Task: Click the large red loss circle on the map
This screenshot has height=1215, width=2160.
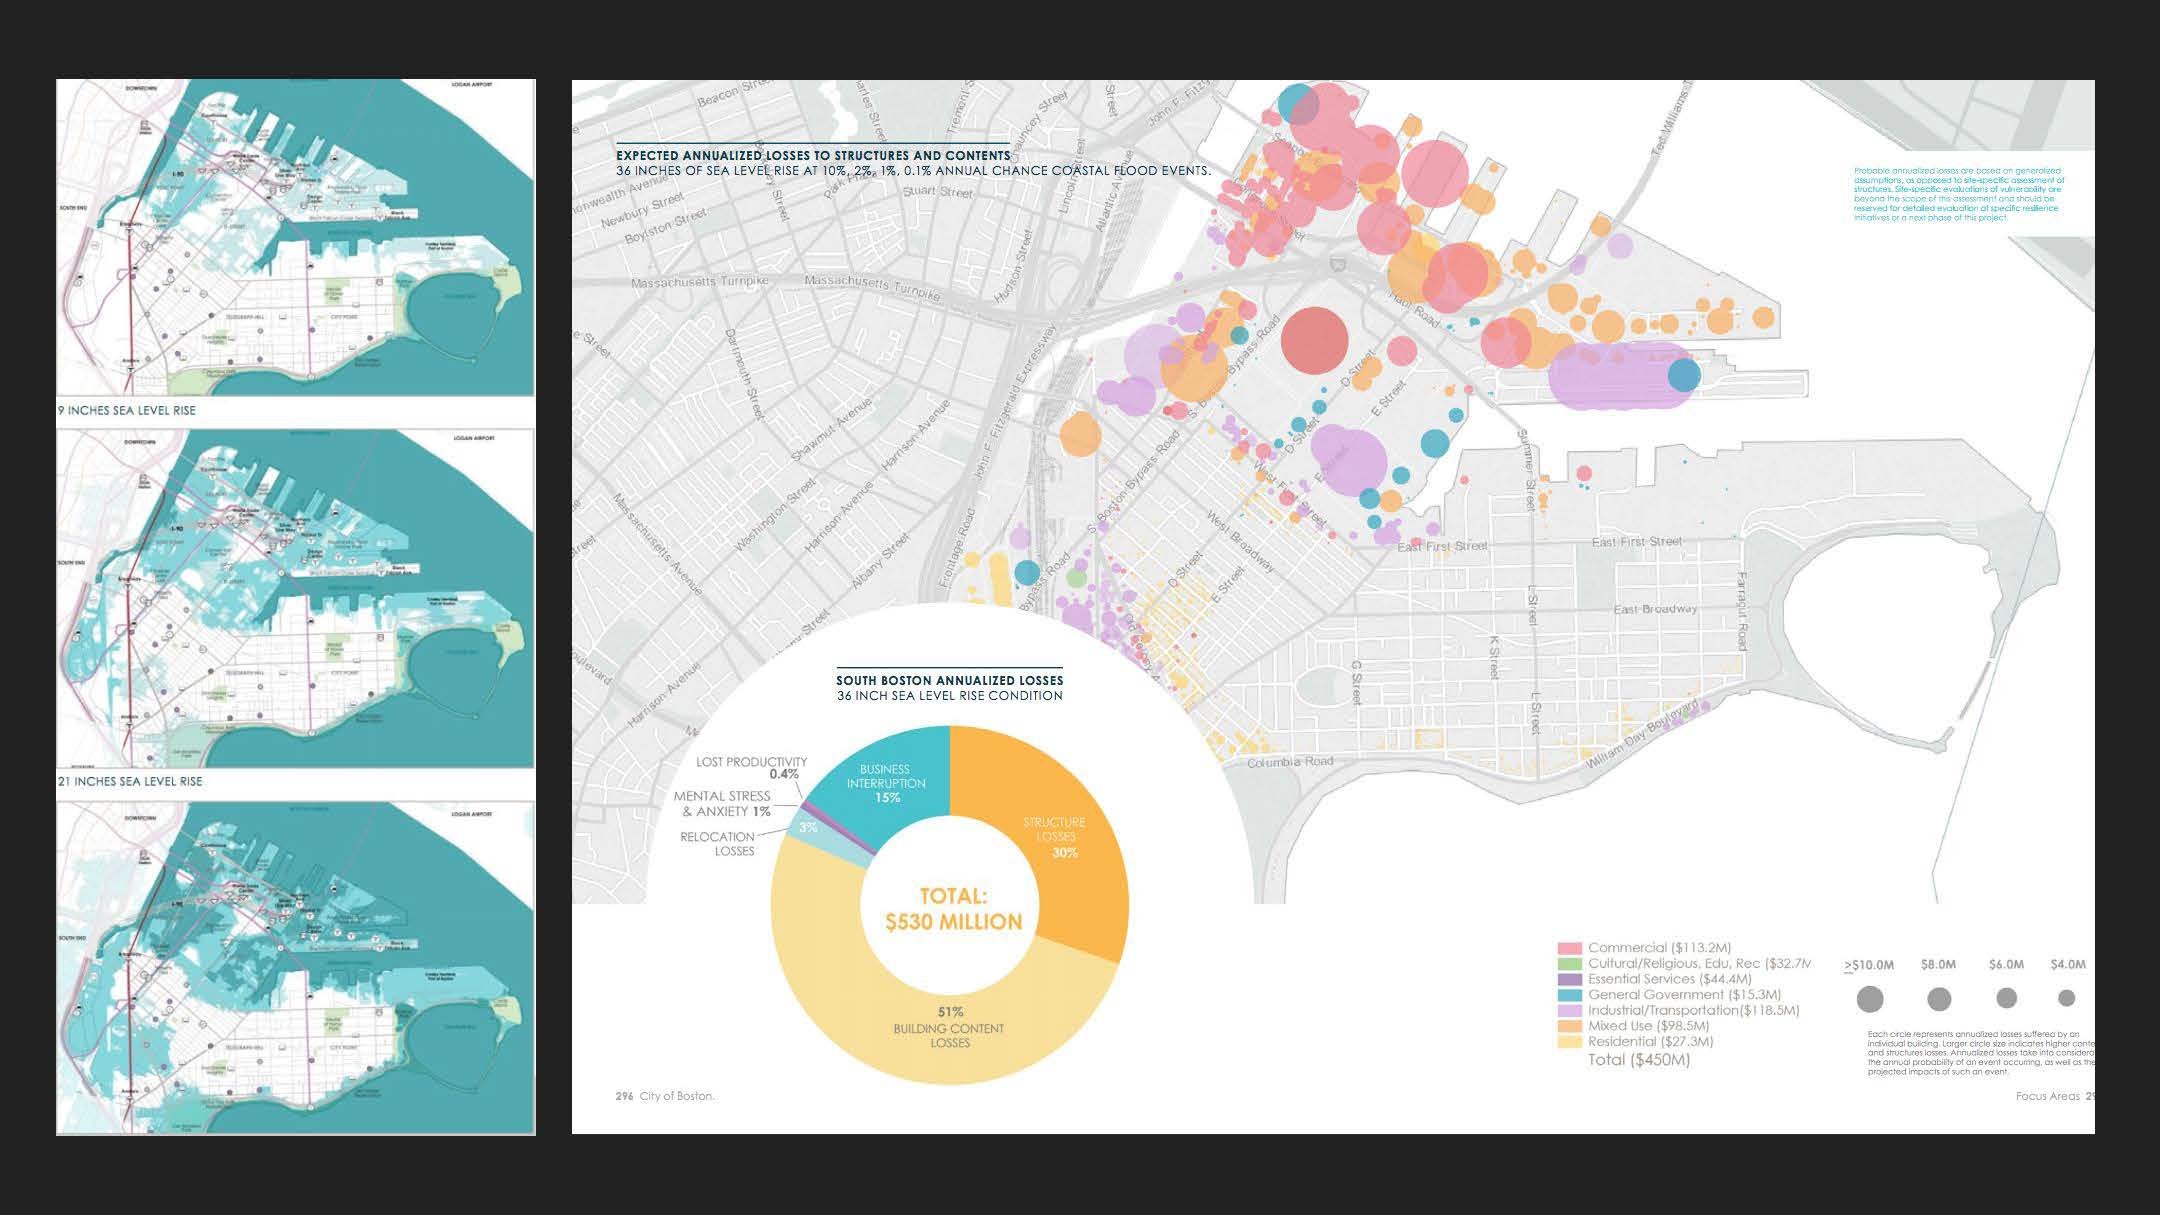Action: 1315,340
